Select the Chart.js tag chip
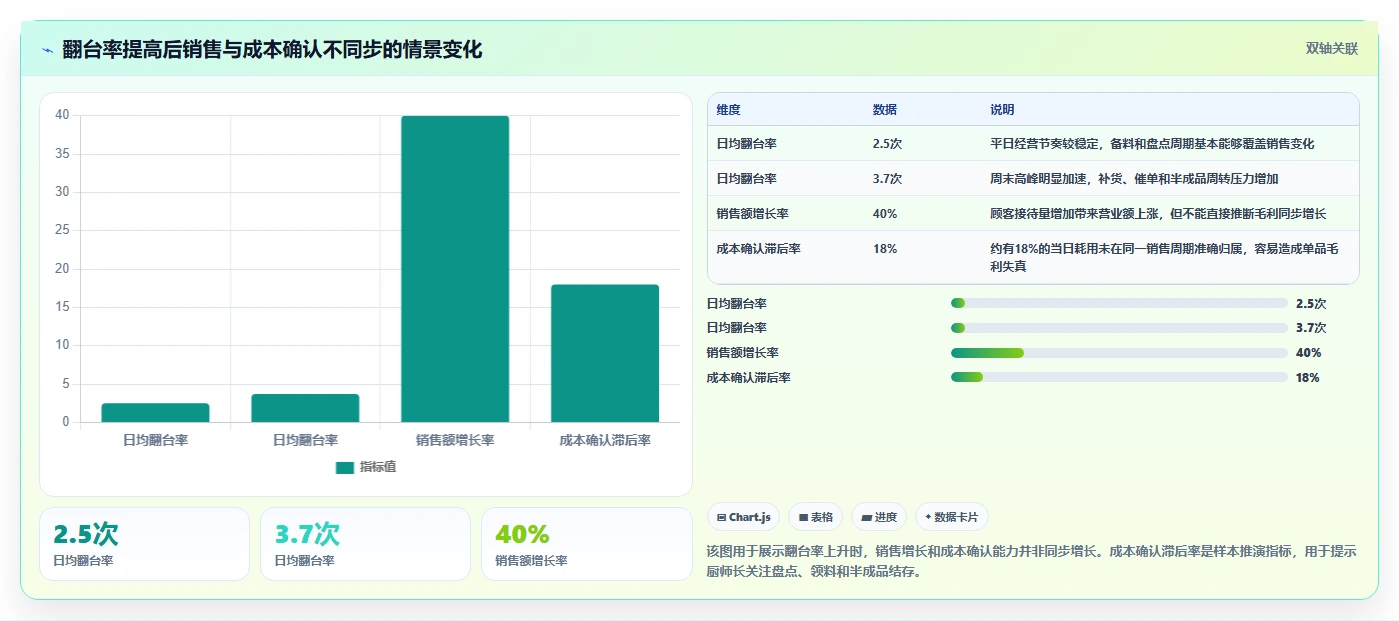Image resolution: width=1399 pixels, height=621 pixels. point(744,517)
